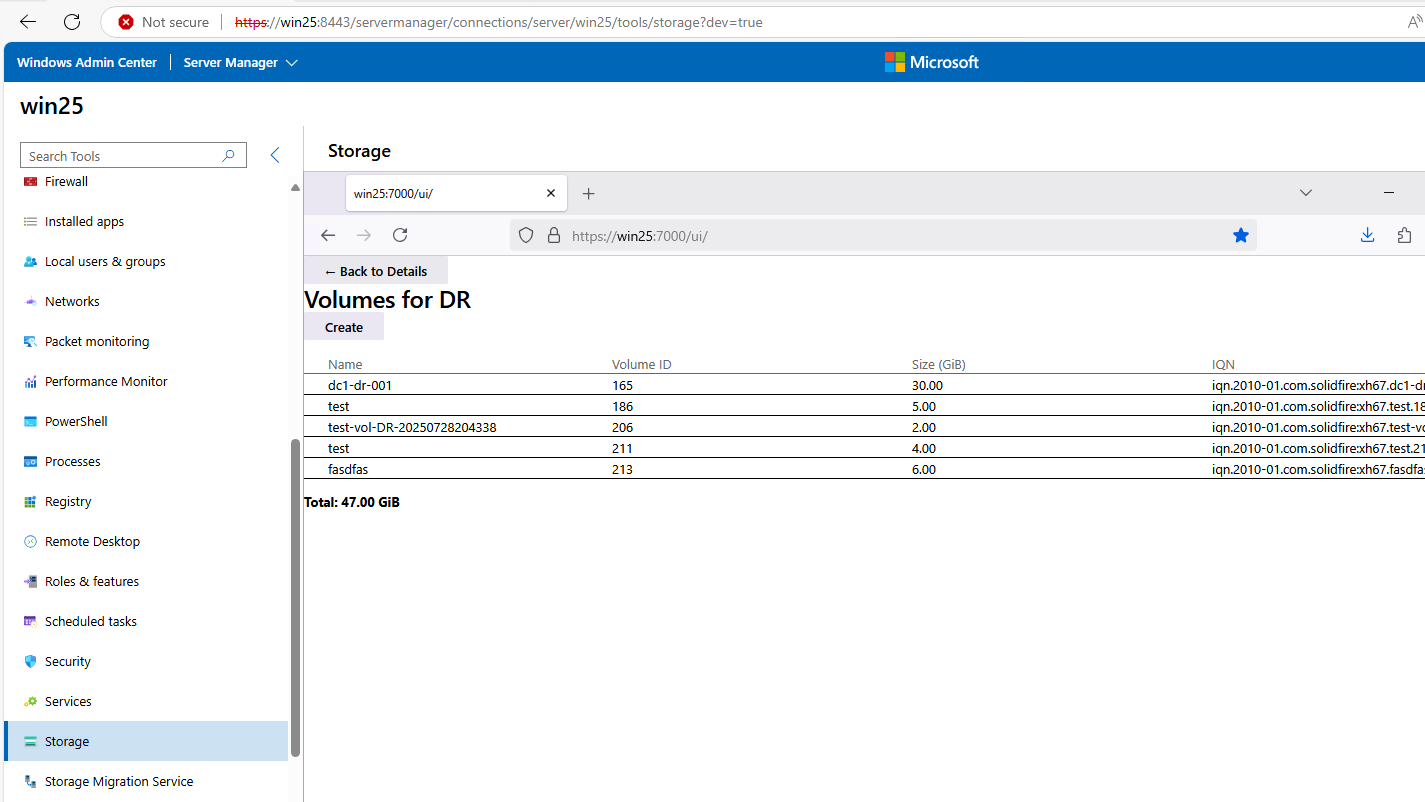Minimize the embedded browser window
Image resolution: width=1425 pixels, height=802 pixels.
(x=1389, y=192)
